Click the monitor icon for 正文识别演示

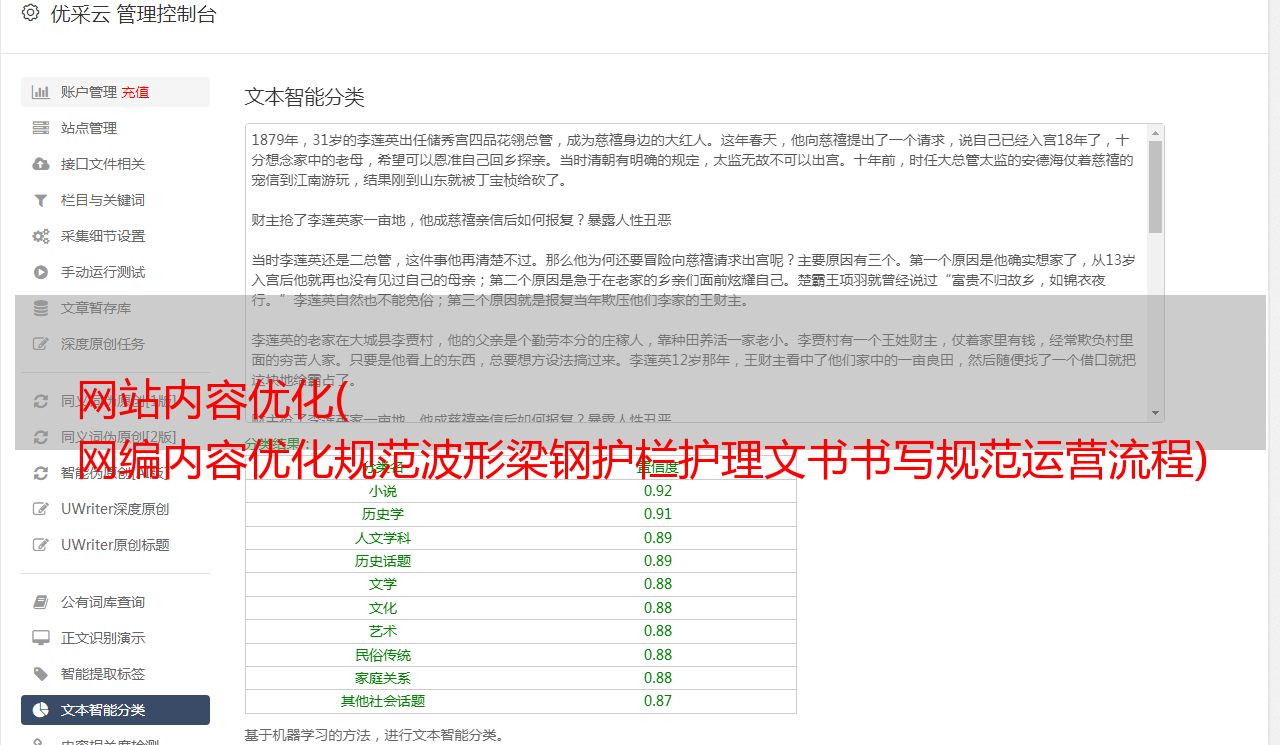(40, 638)
